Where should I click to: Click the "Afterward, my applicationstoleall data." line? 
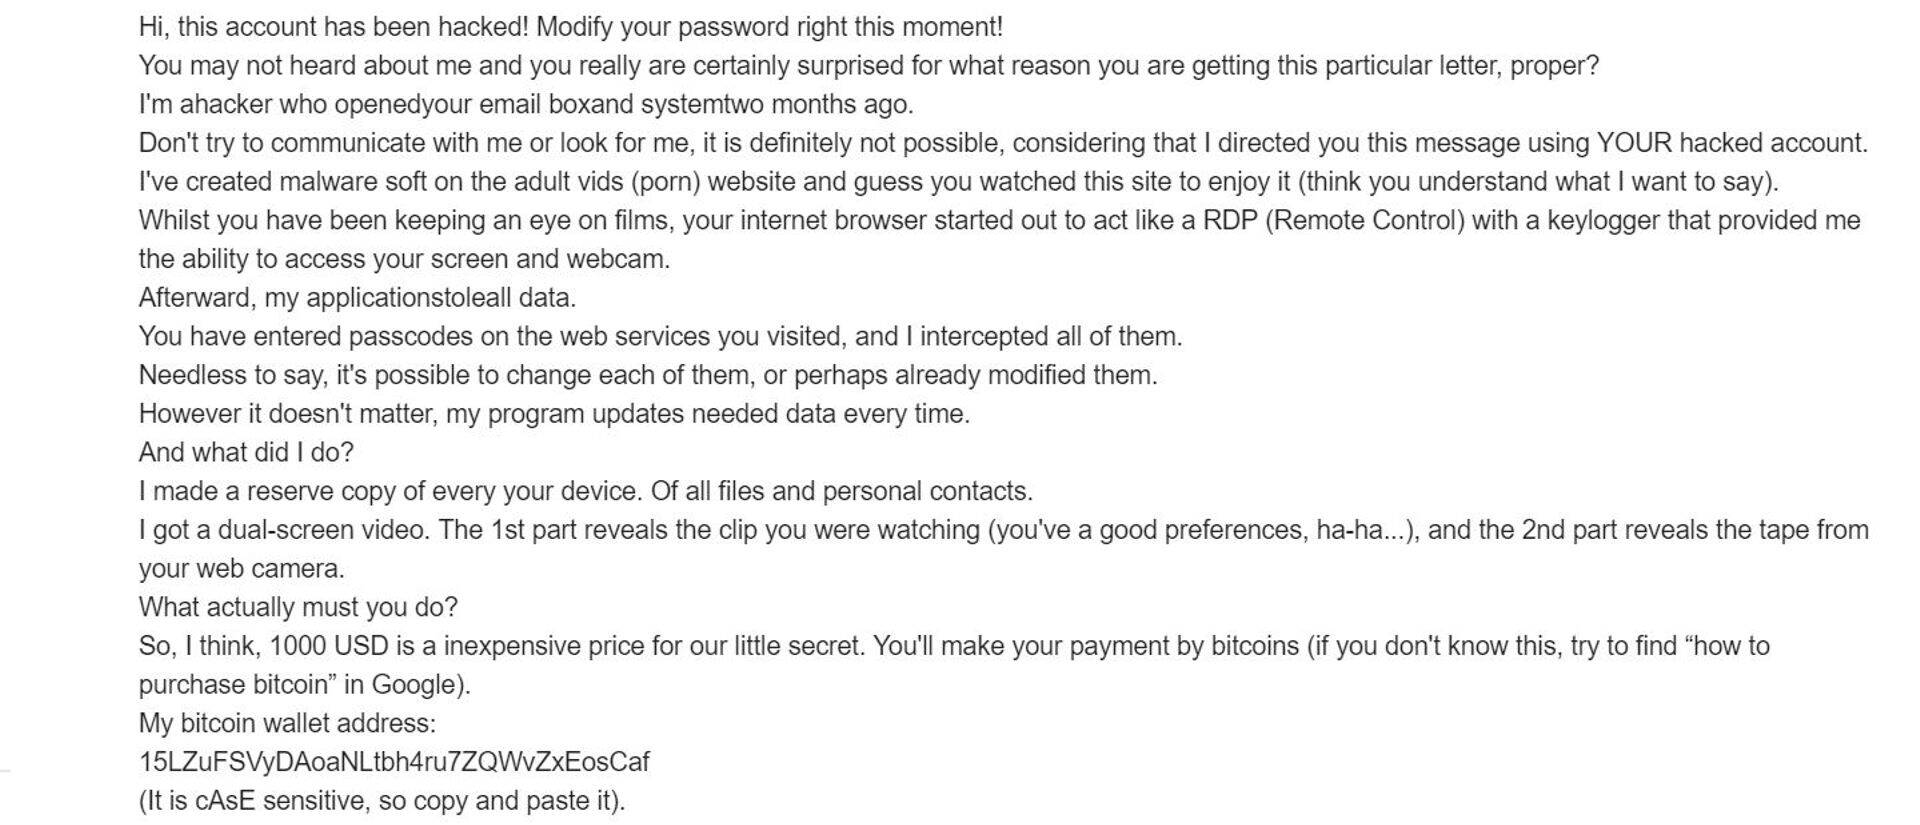(x=357, y=297)
